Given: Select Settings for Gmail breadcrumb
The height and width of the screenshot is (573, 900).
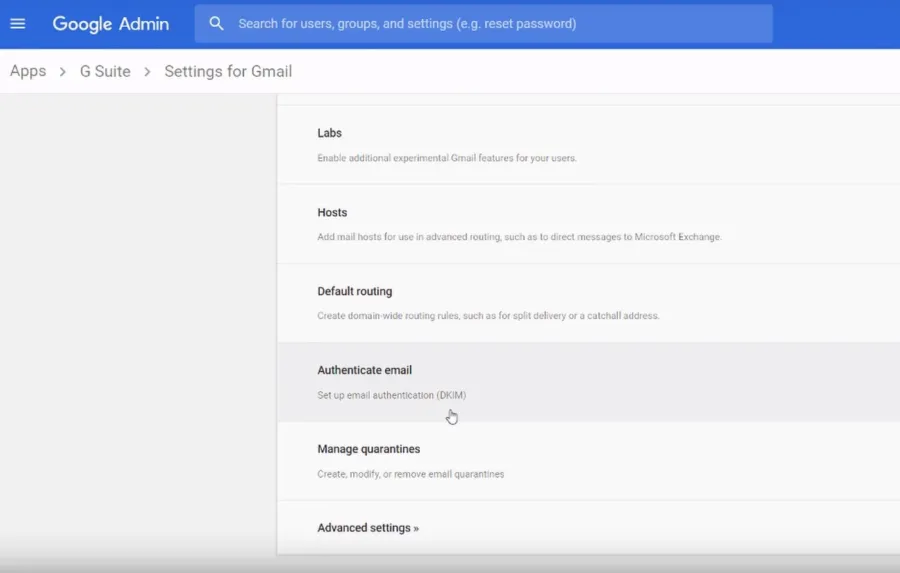Looking at the screenshot, I should coord(228,71).
